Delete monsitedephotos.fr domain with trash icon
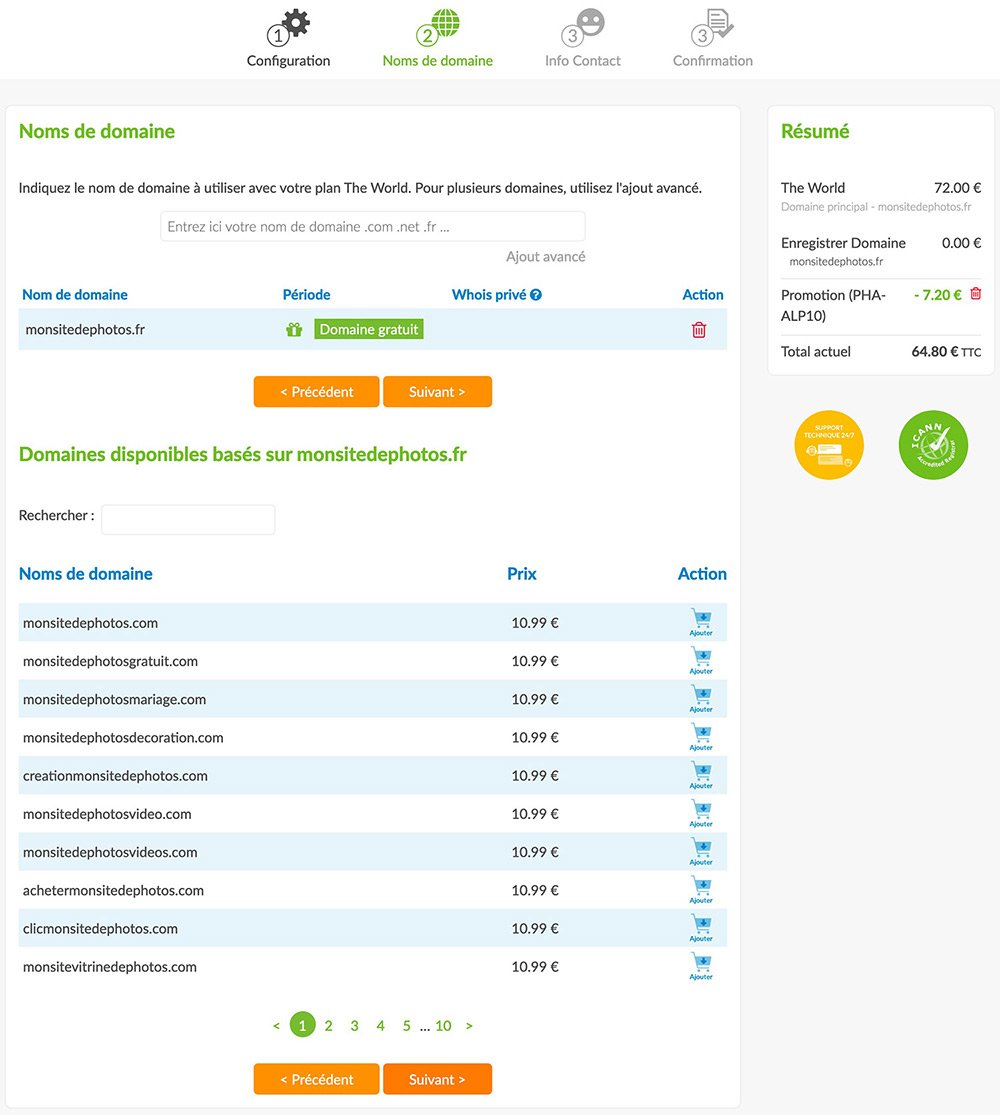The height and width of the screenshot is (1115, 1000). pyautogui.click(x=699, y=330)
